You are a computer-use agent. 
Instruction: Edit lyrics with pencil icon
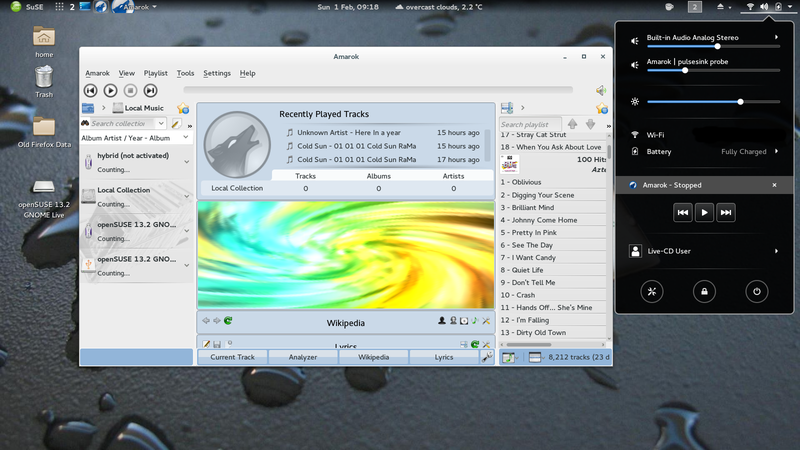tap(206, 345)
